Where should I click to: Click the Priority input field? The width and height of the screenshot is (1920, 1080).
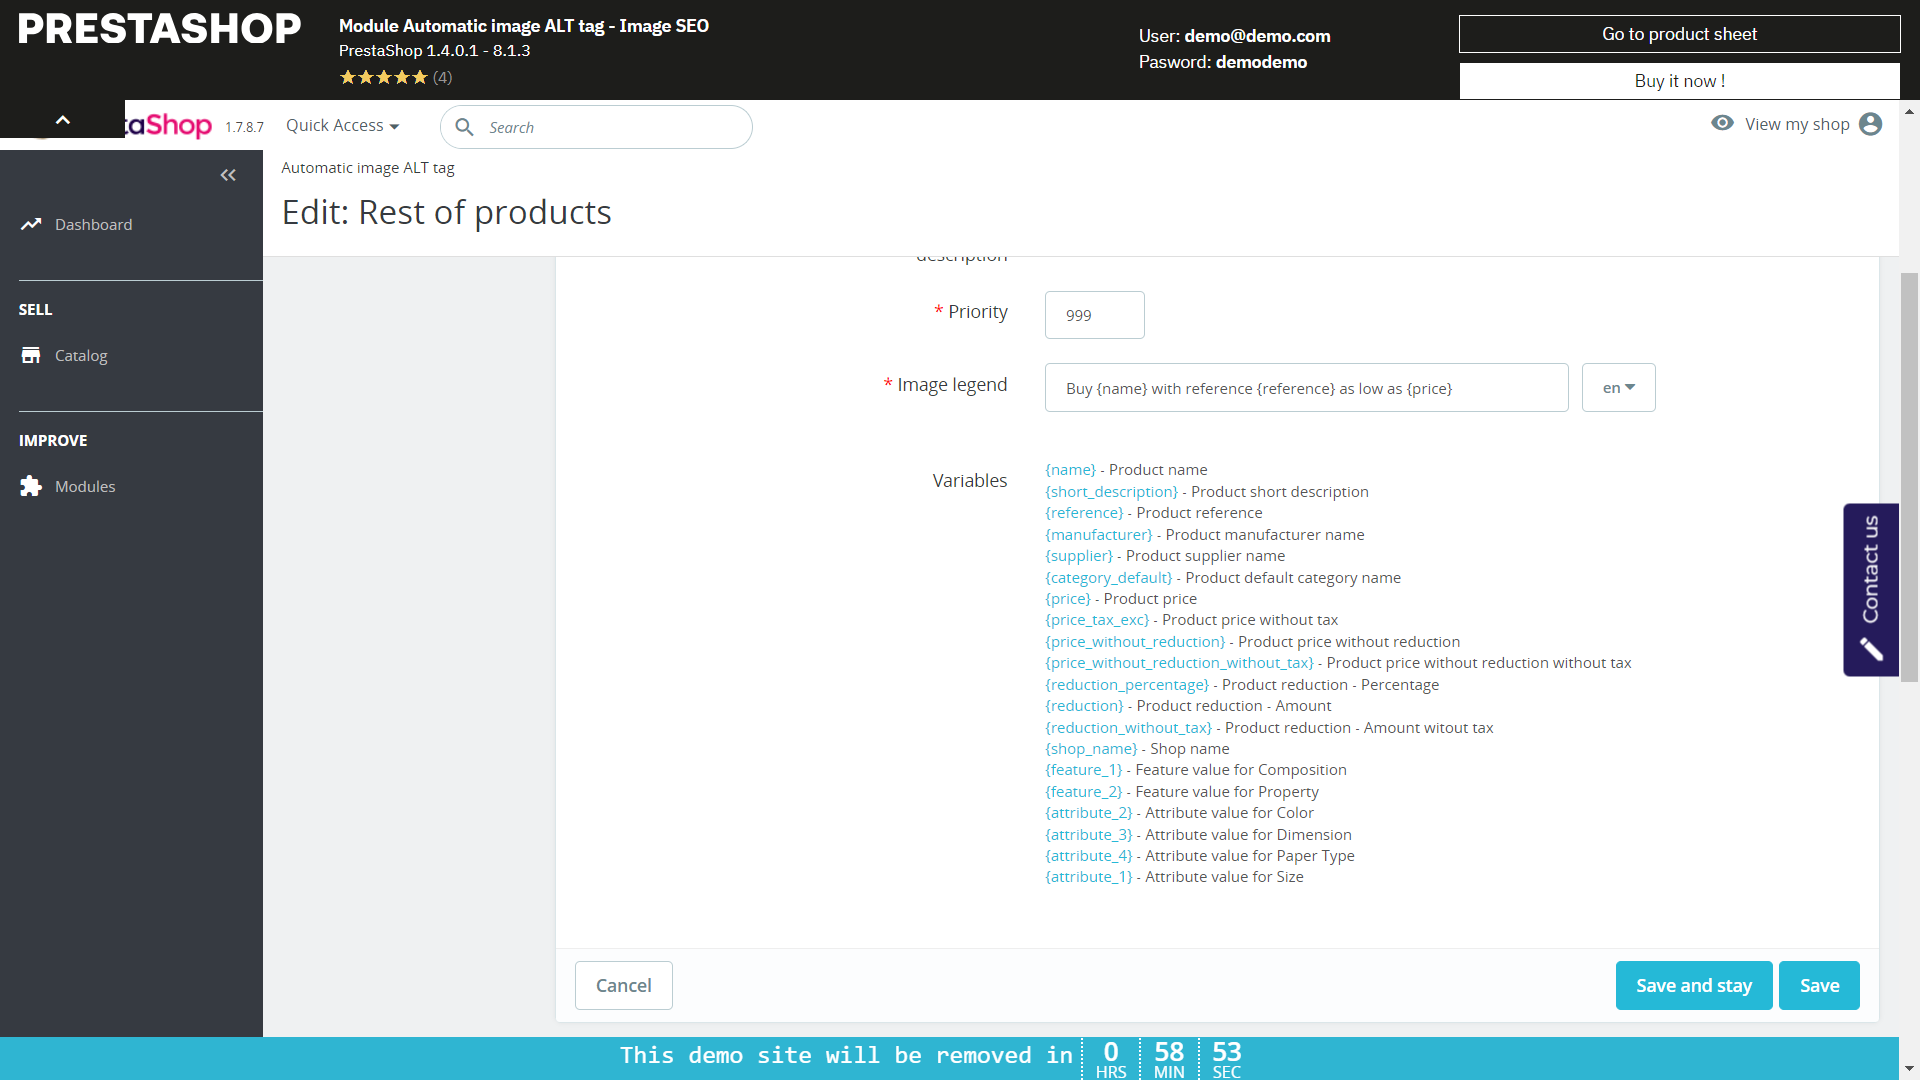1094,315
